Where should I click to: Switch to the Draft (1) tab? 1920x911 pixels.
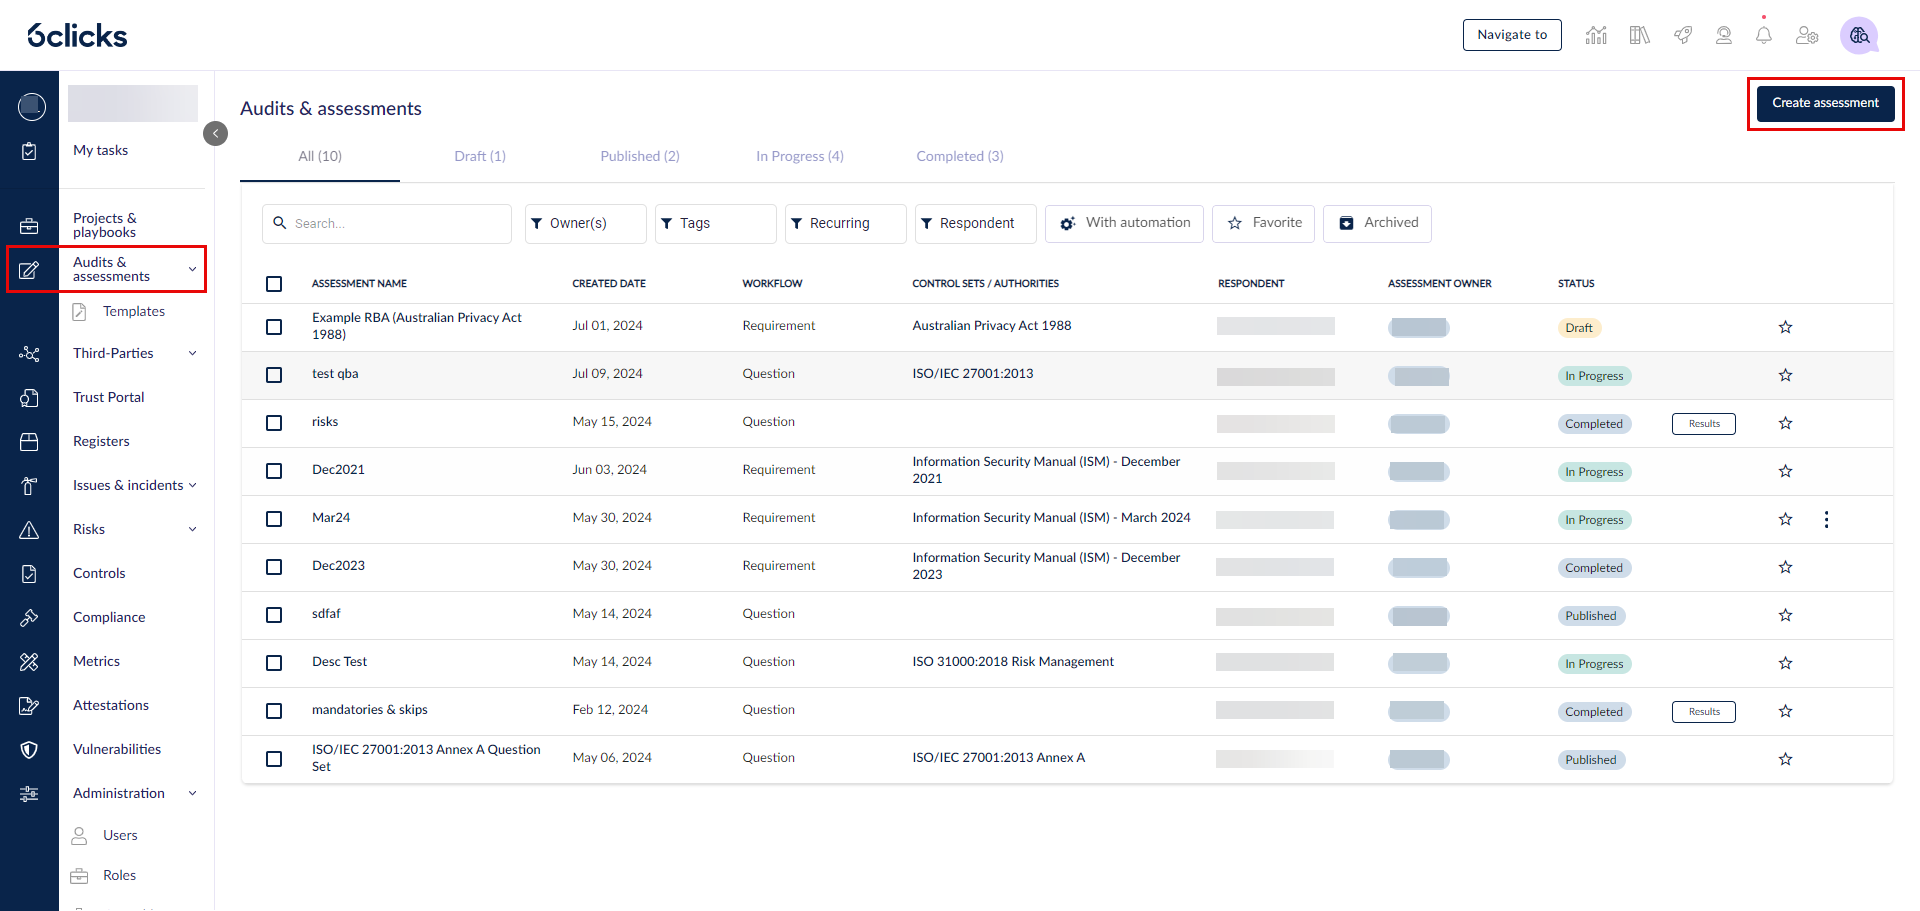[480, 156]
